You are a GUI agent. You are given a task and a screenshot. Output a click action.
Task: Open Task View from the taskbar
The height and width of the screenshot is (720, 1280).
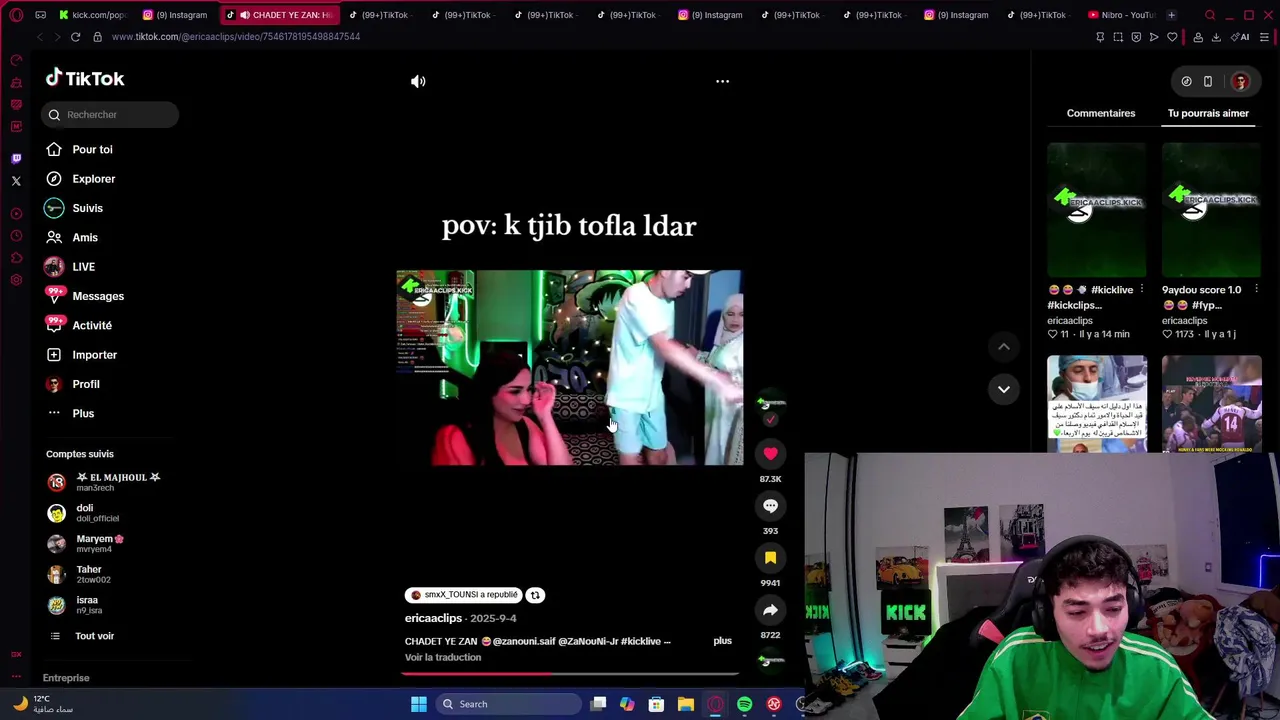point(598,704)
